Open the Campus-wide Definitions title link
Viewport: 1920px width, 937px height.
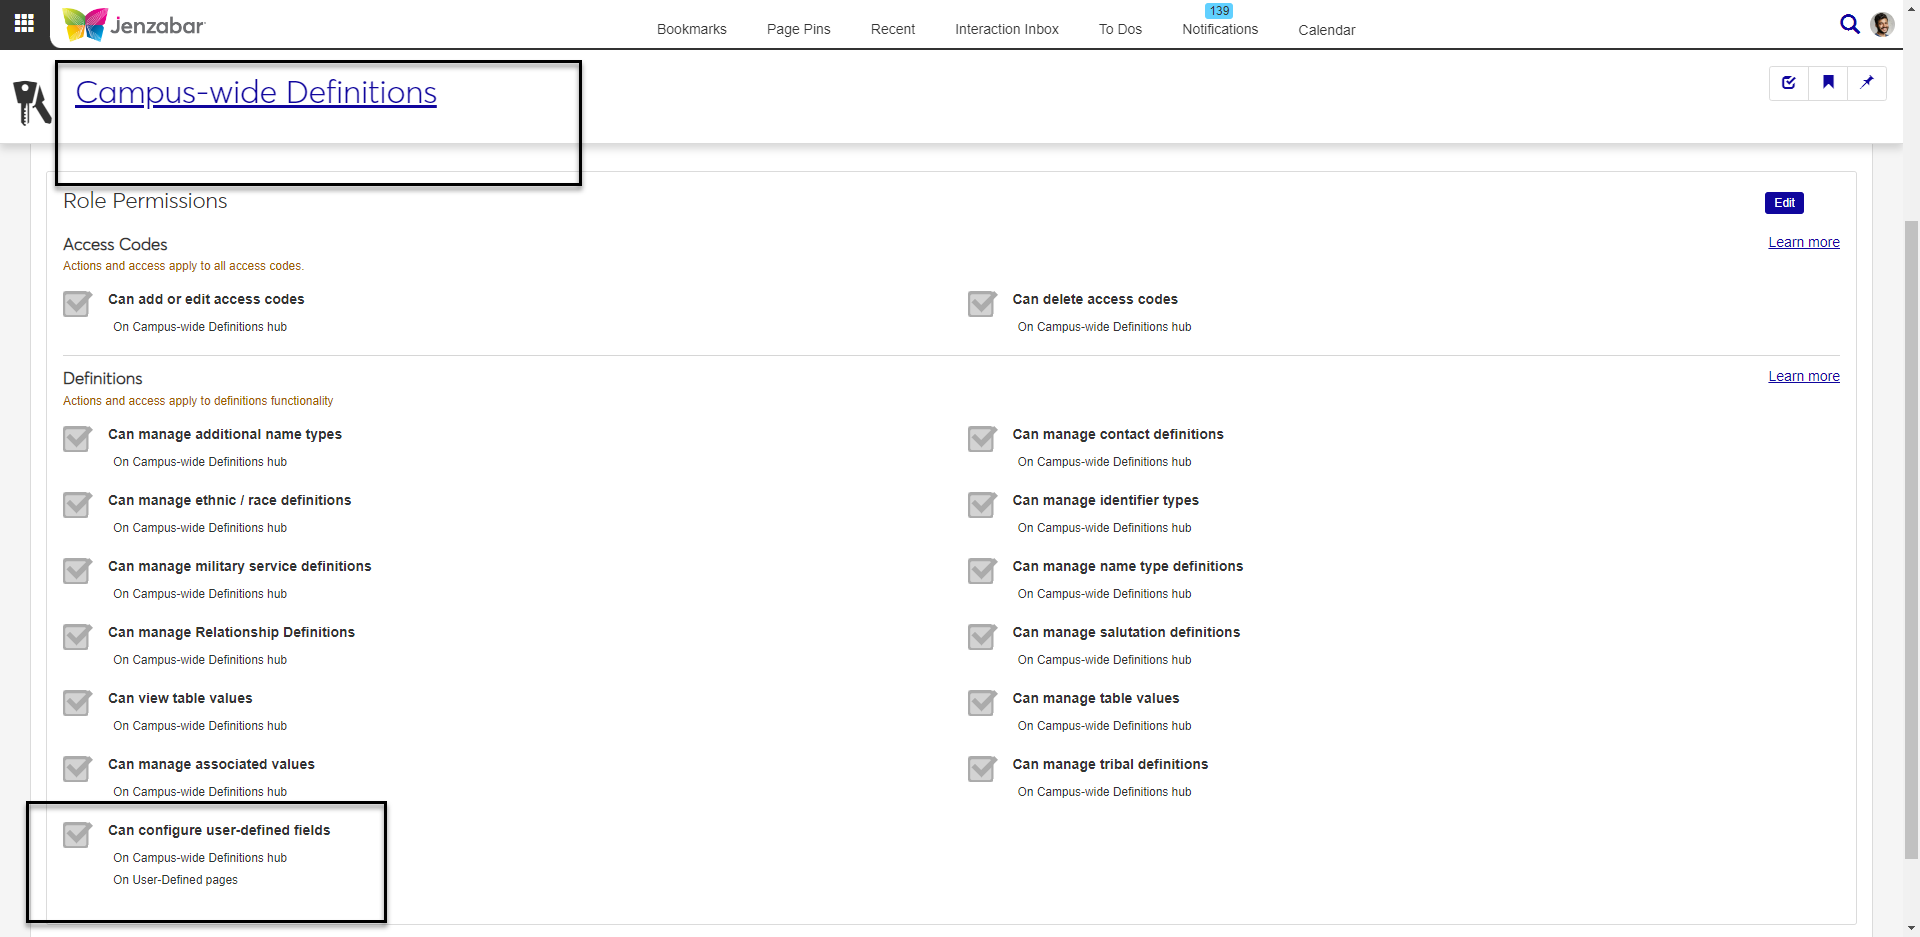(256, 92)
